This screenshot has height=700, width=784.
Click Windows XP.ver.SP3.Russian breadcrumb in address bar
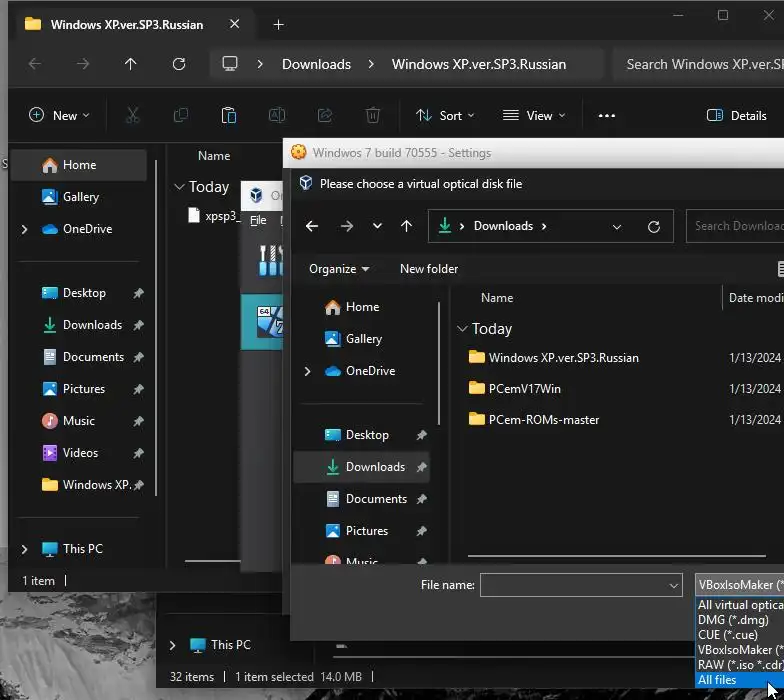[479, 64]
